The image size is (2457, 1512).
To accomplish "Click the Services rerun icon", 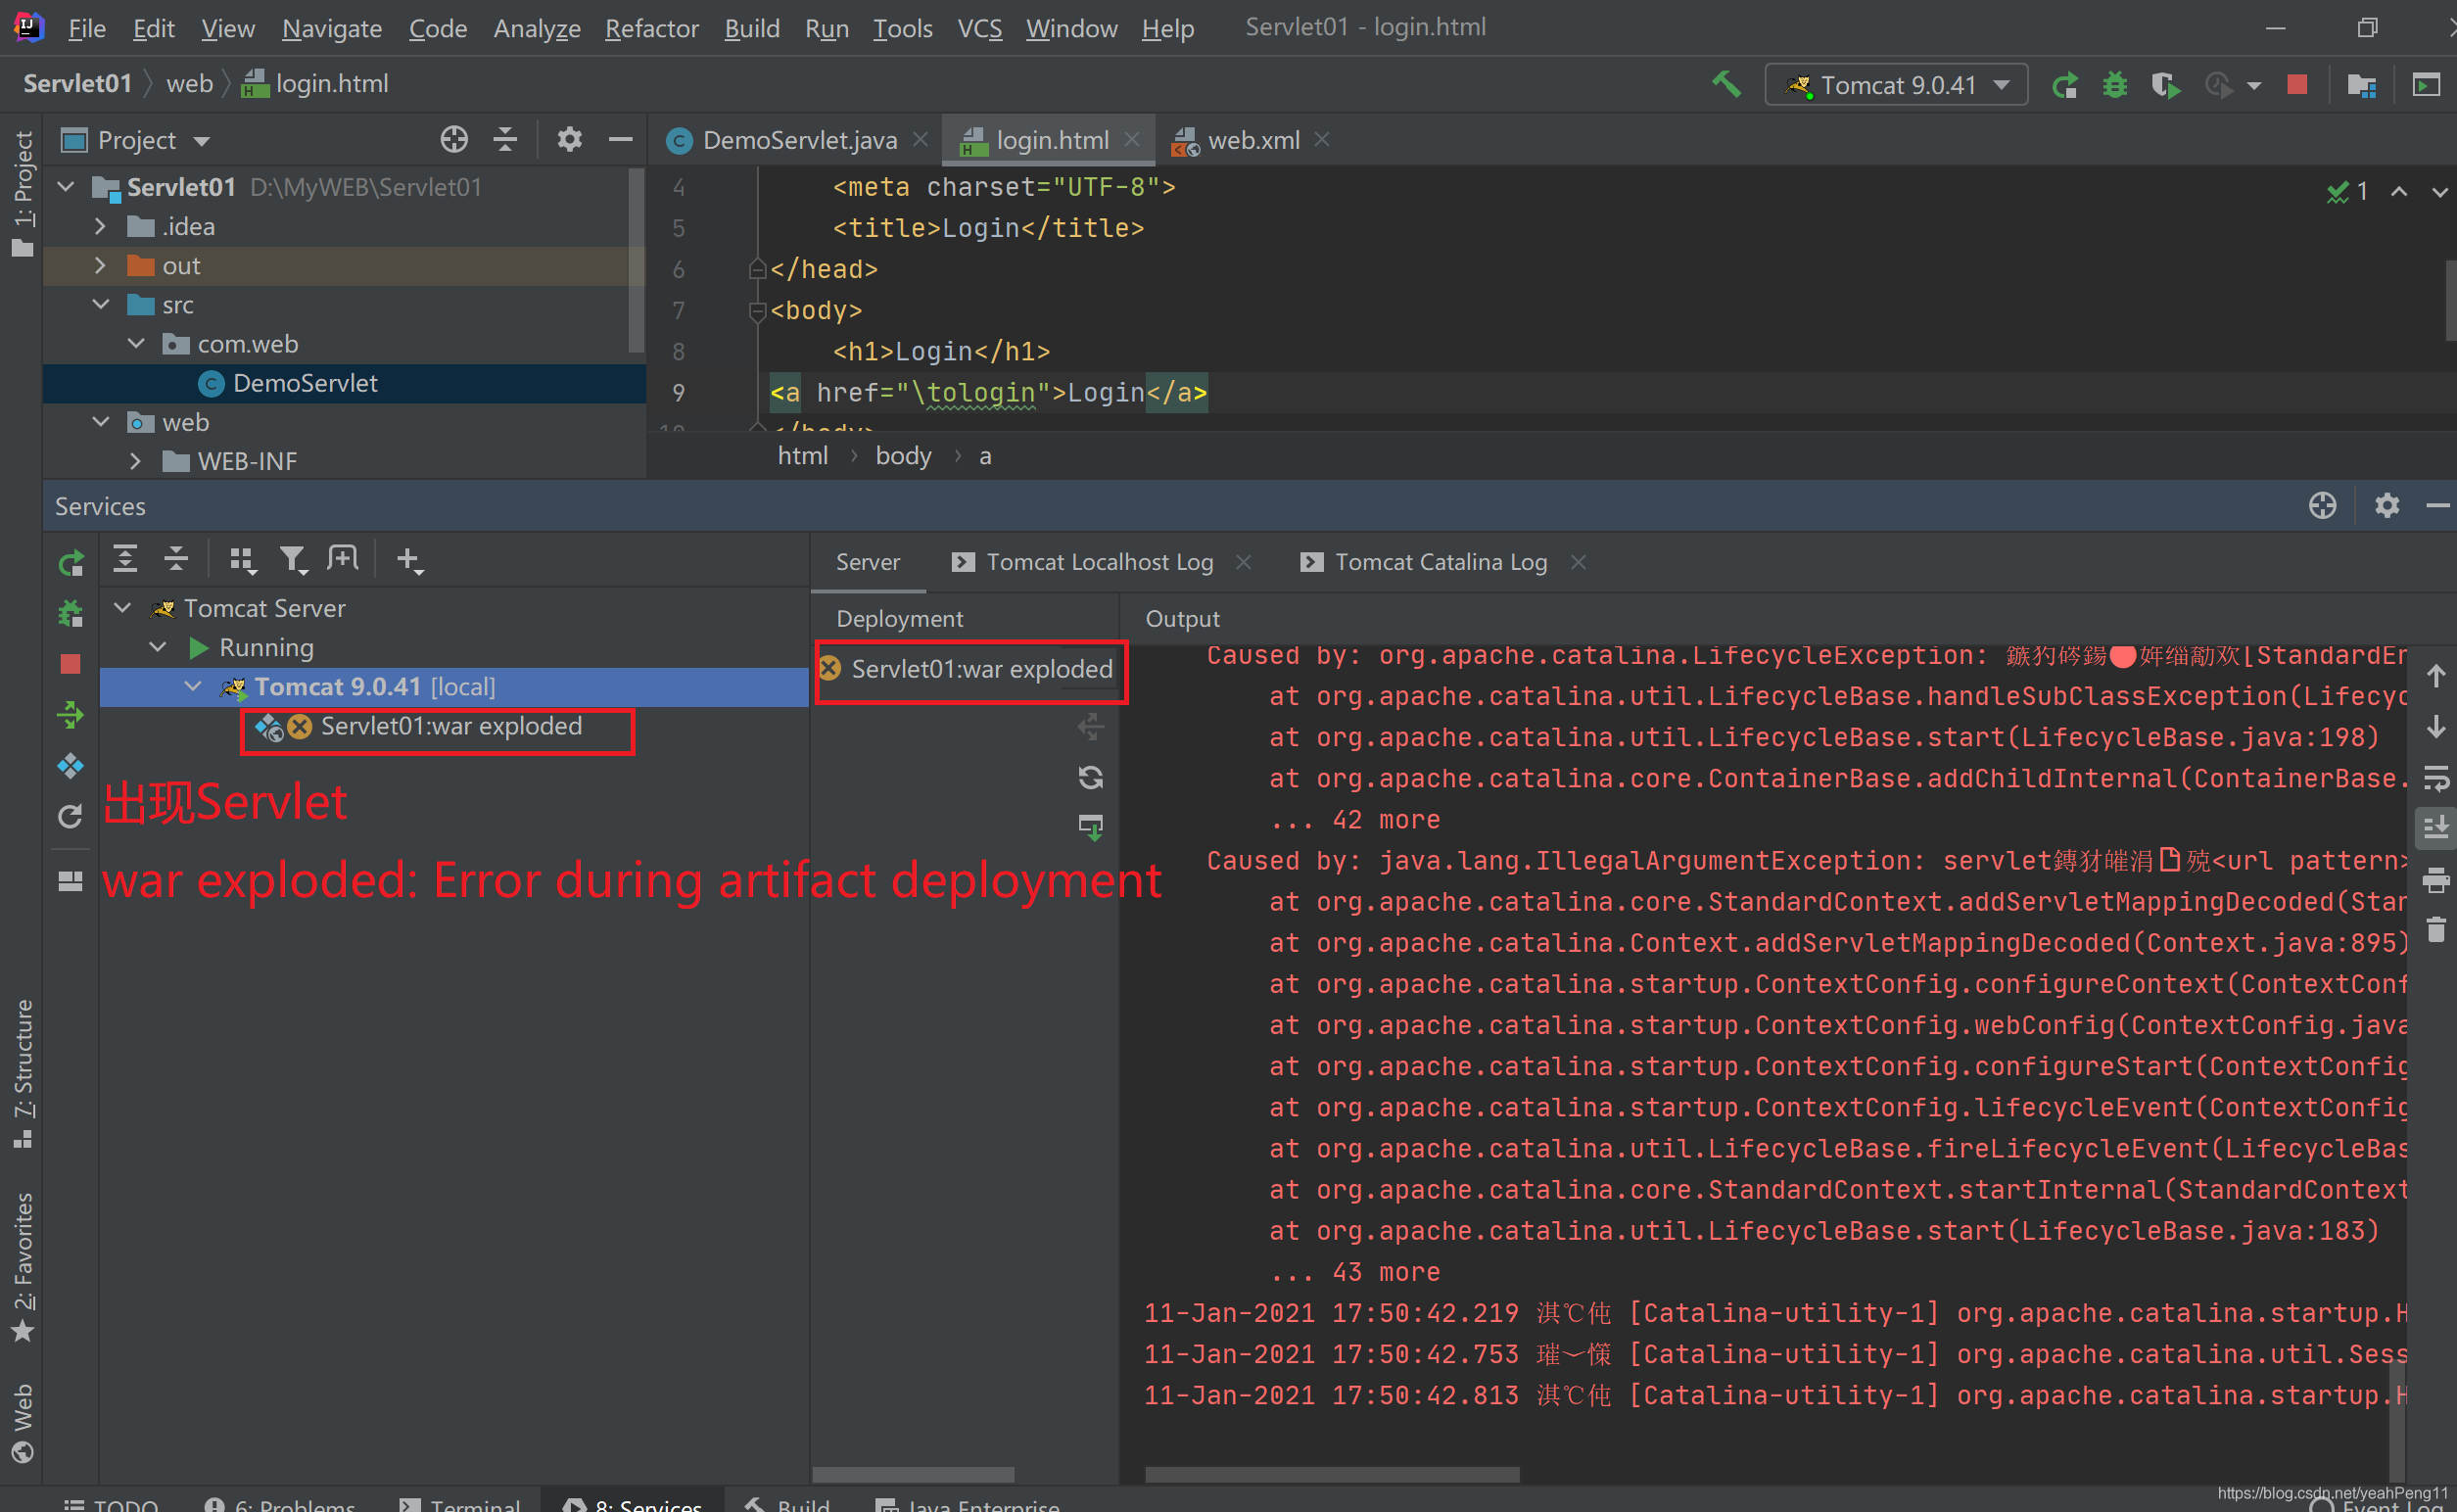I will pos(70,563).
